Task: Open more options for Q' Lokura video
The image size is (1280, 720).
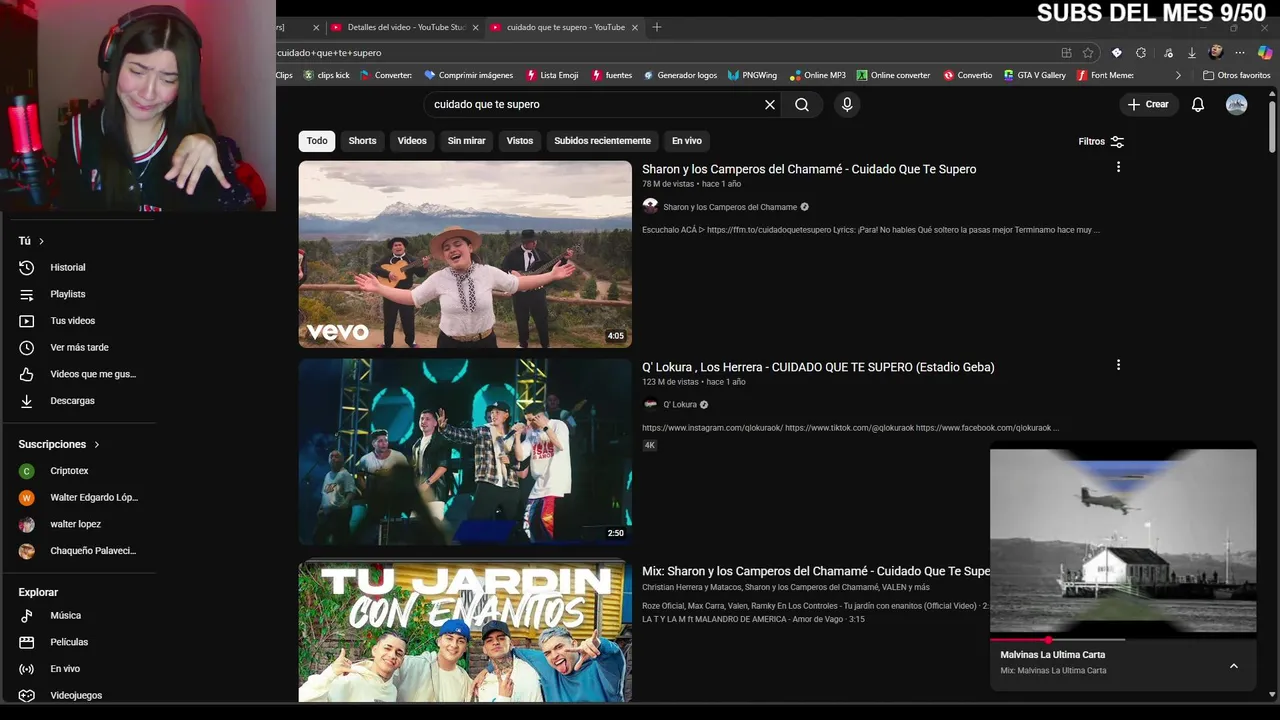Action: tap(1118, 365)
